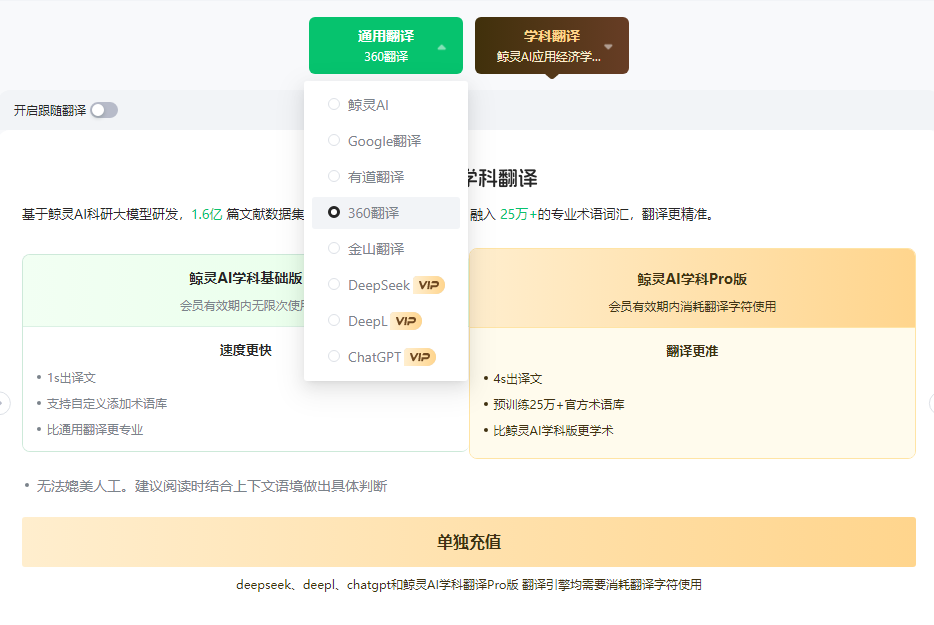The width and height of the screenshot is (934, 625).
Task: Click the 25万+ highlighted text
Action: click(x=518, y=214)
